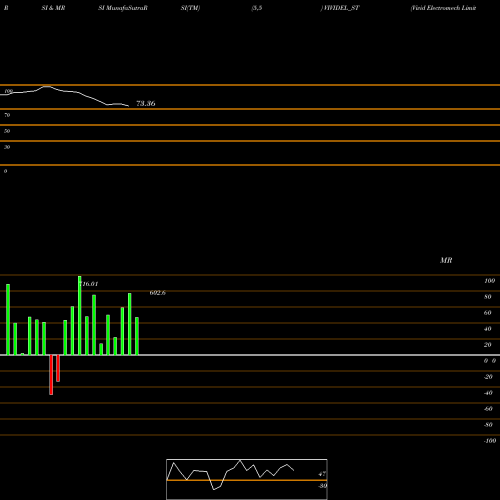Open the mini RSI thumbnail chart at the bottom
500x500 pixels.
pos(247,479)
